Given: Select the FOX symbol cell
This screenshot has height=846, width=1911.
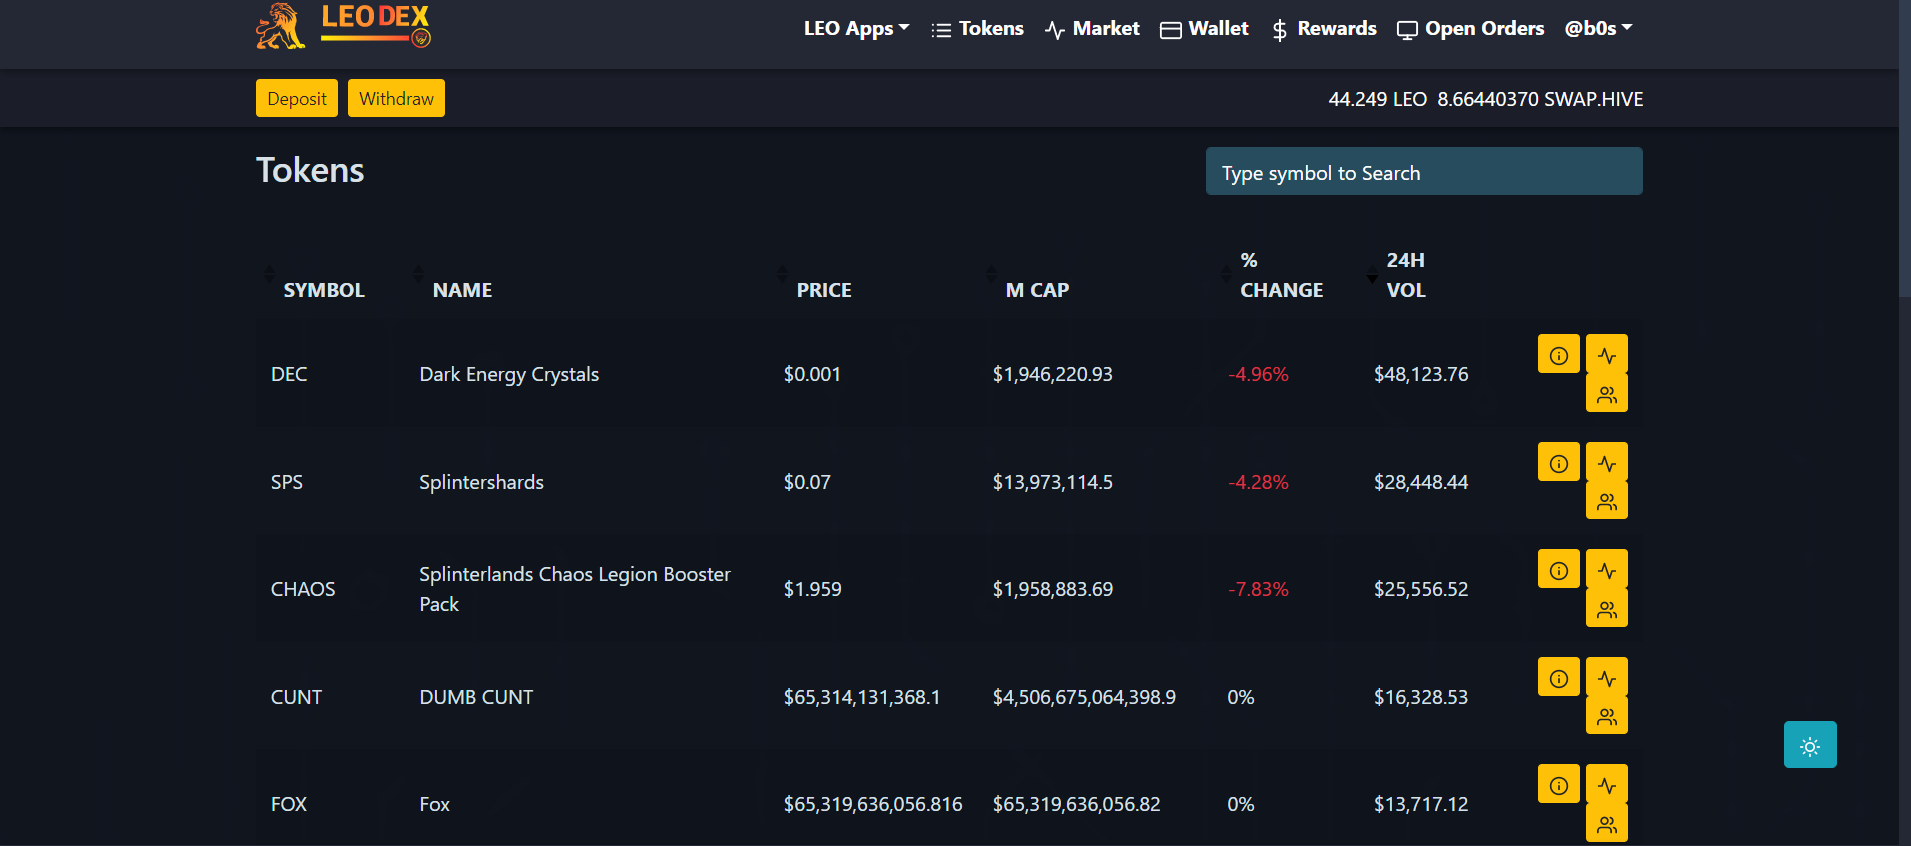Looking at the screenshot, I should tap(288, 804).
